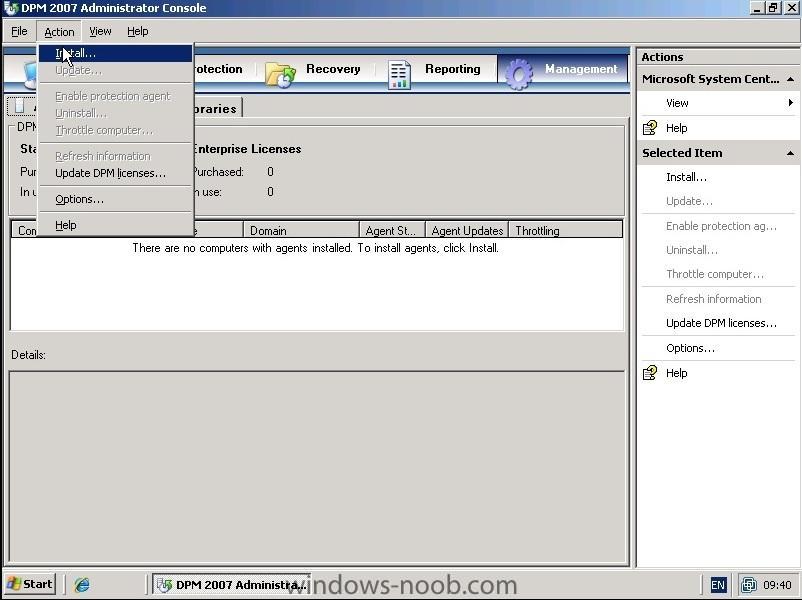This screenshot has height=600, width=802.
Task: Choose Options... in the Action menu
Action: (116, 199)
